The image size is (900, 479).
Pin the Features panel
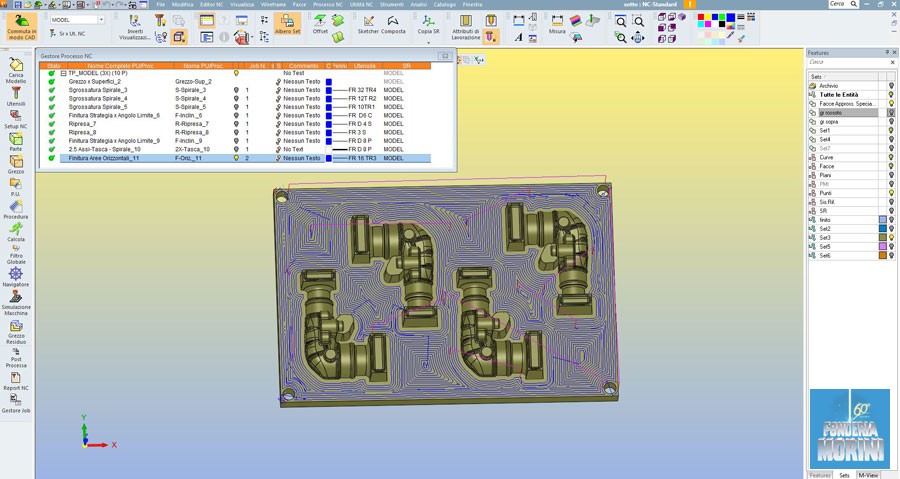click(x=887, y=52)
